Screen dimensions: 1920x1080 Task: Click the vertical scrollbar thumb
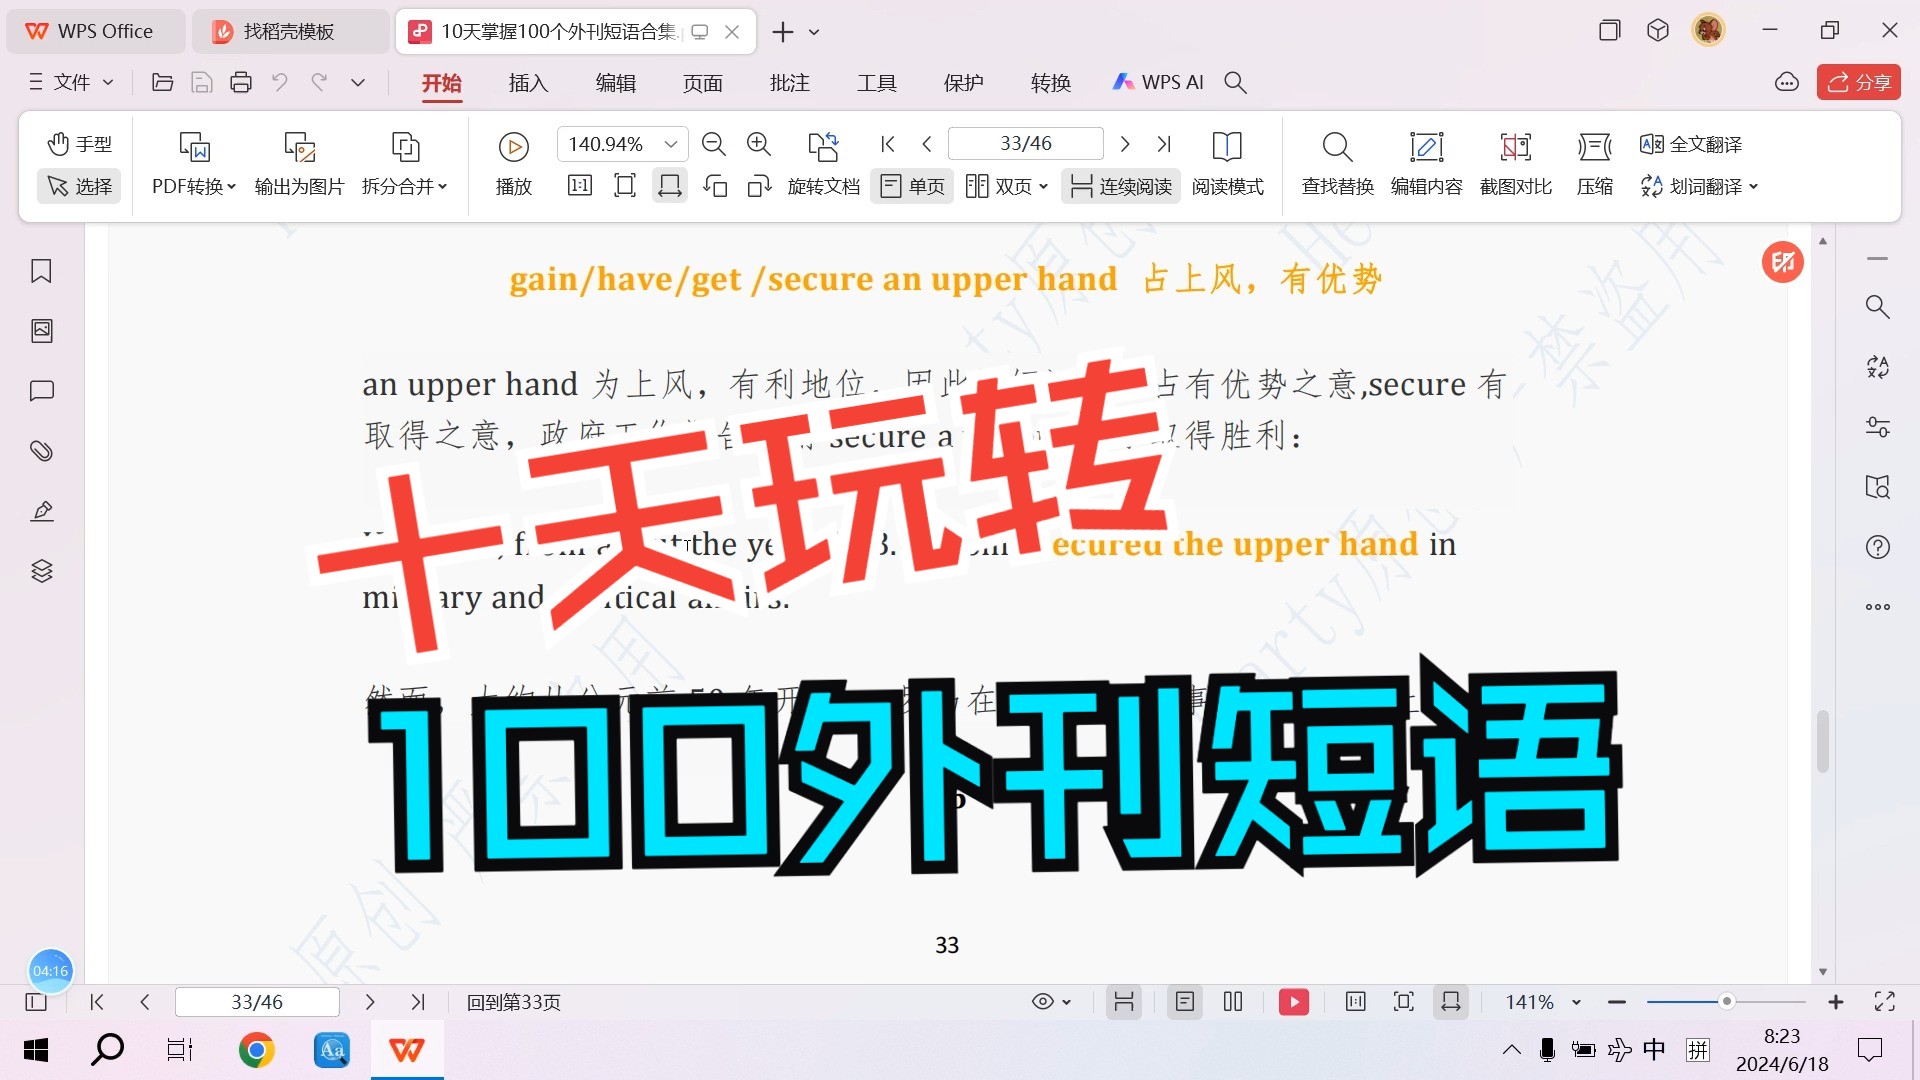pyautogui.click(x=1823, y=741)
